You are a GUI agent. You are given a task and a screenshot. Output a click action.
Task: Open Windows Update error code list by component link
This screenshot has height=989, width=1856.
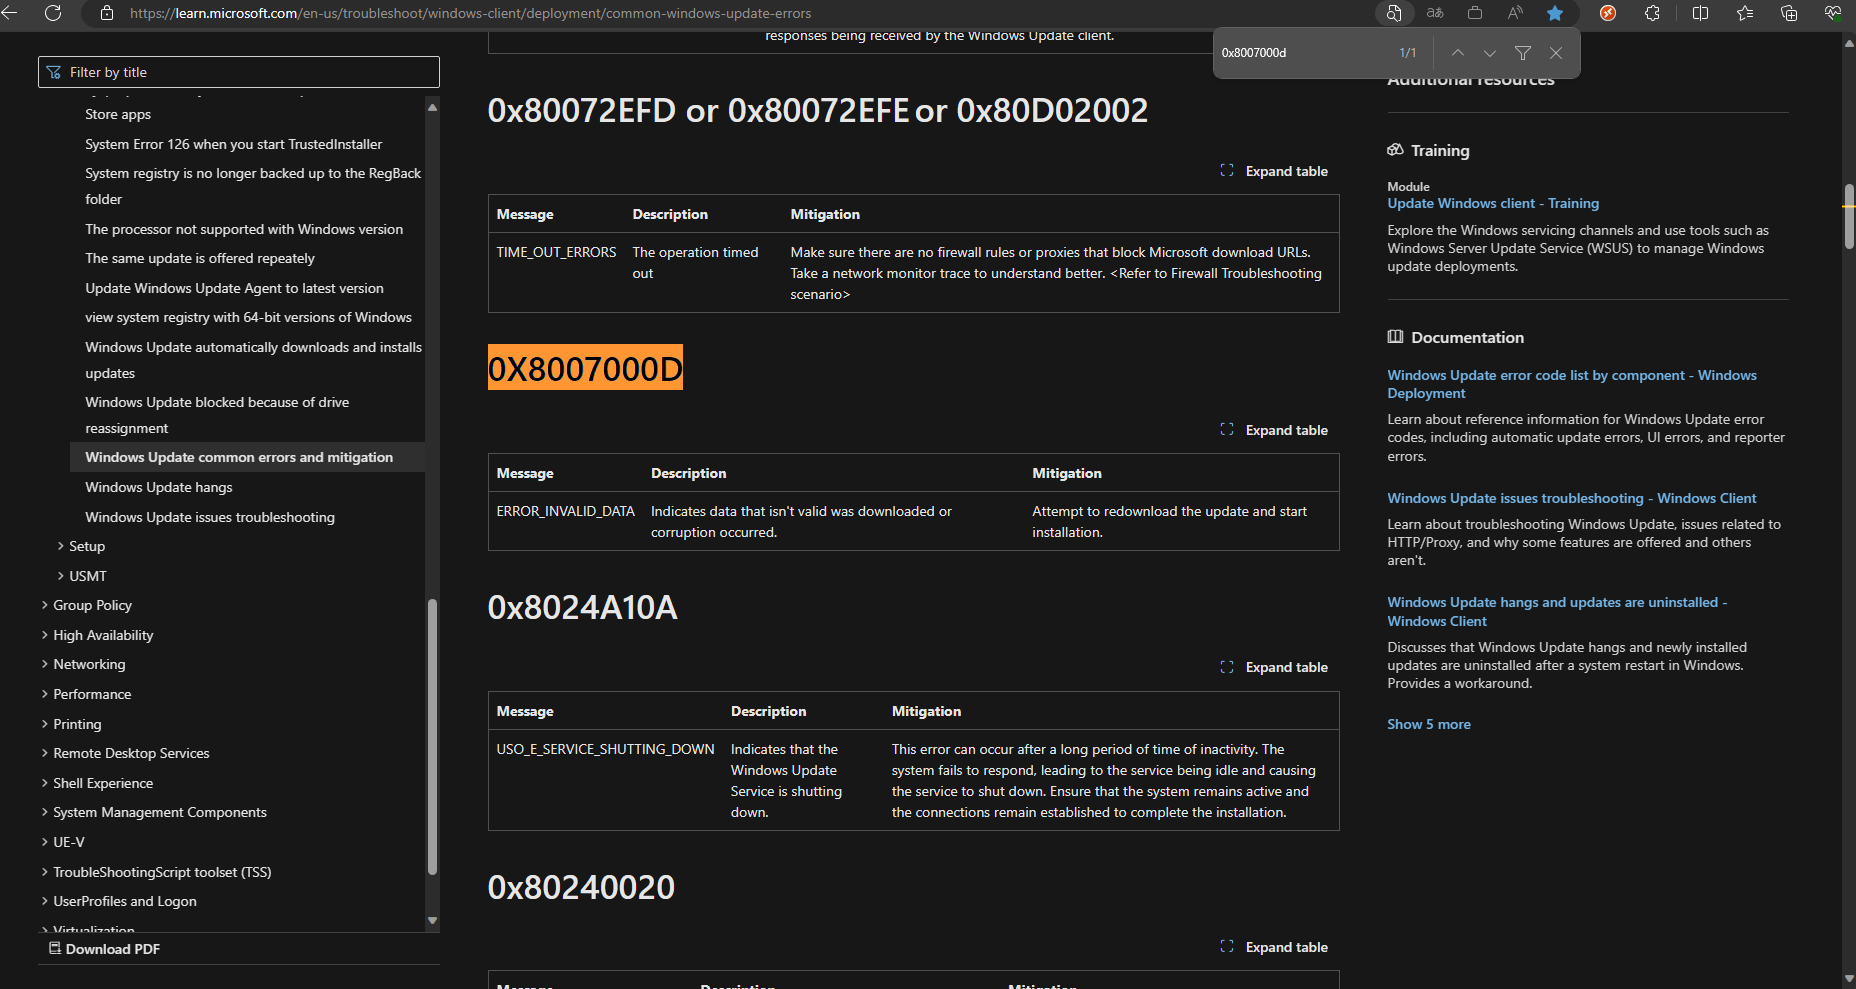[1572, 384]
